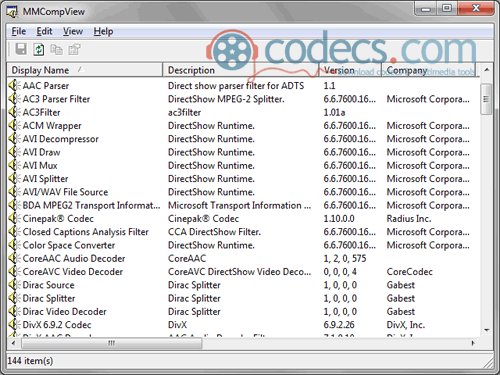Select the Closed Captions Analysis Filter name
Screen dimensions: 500x375
tap(86, 232)
